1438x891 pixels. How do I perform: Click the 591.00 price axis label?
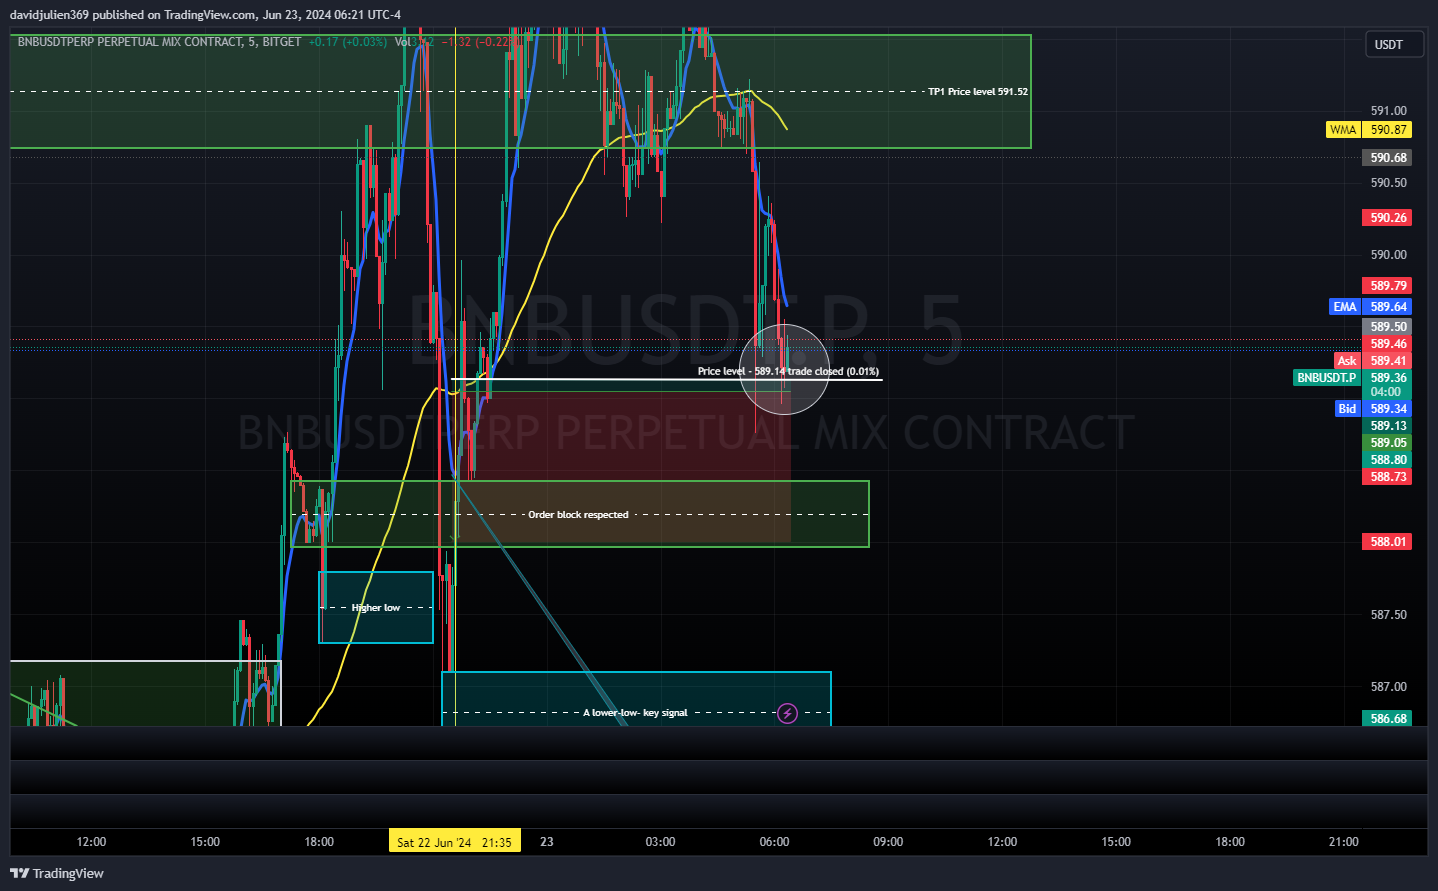coord(1388,111)
